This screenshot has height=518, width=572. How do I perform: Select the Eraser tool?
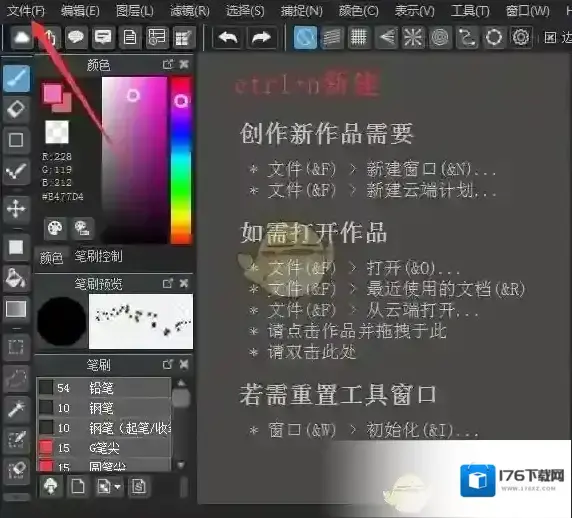(x=16, y=109)
